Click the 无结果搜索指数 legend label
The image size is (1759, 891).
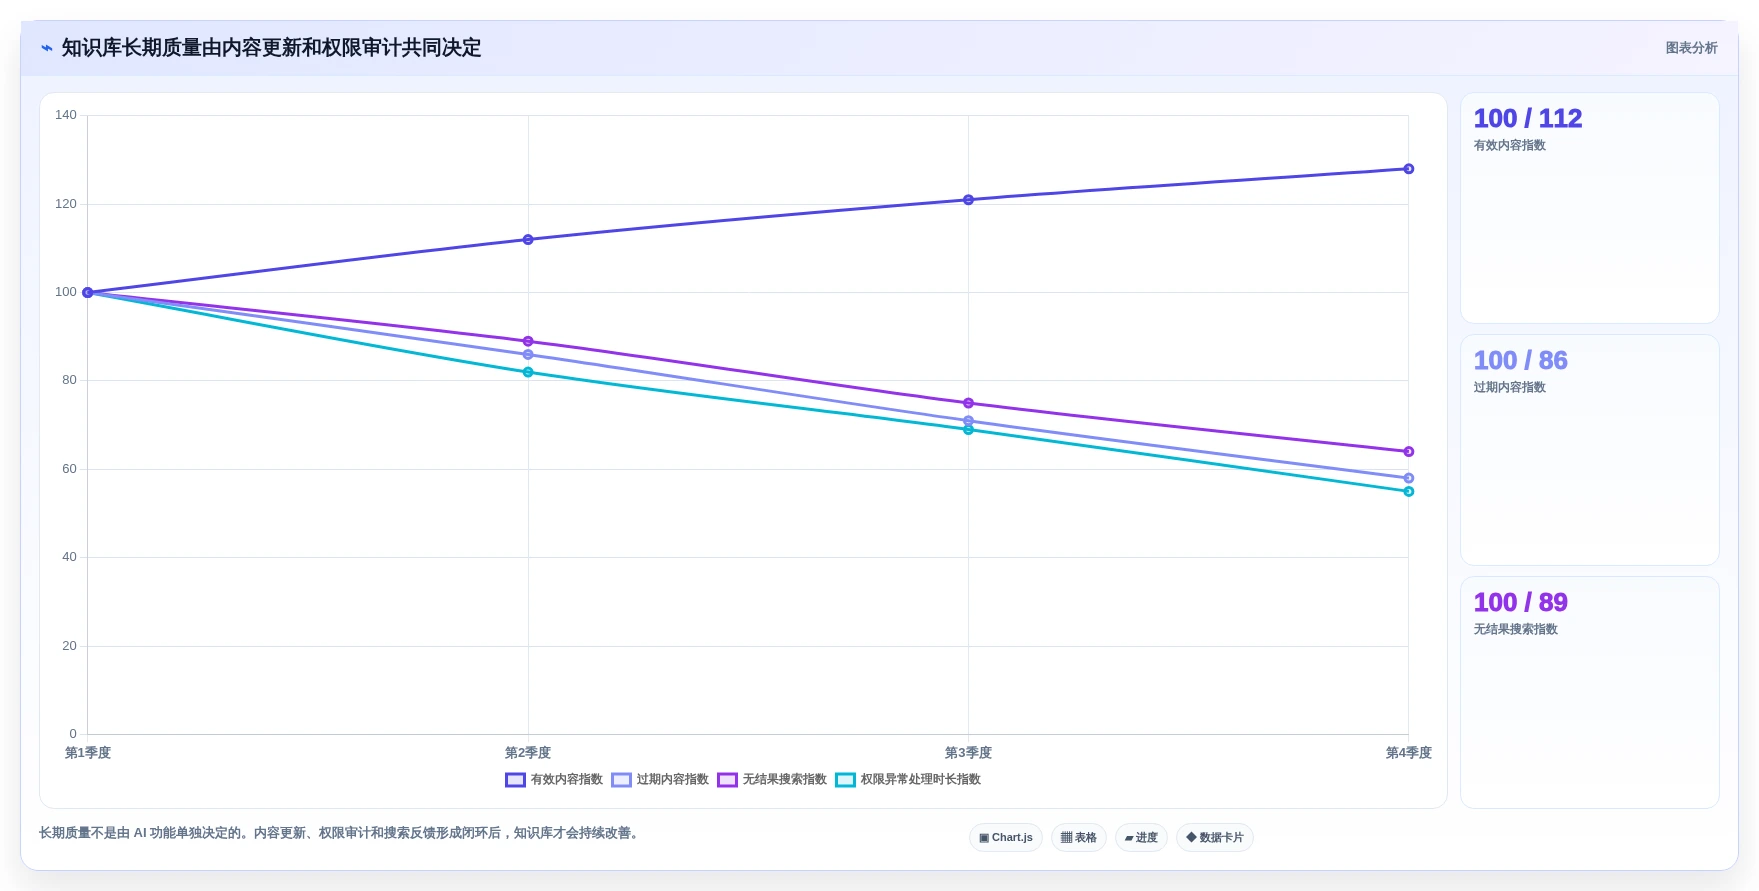(785, 780)
